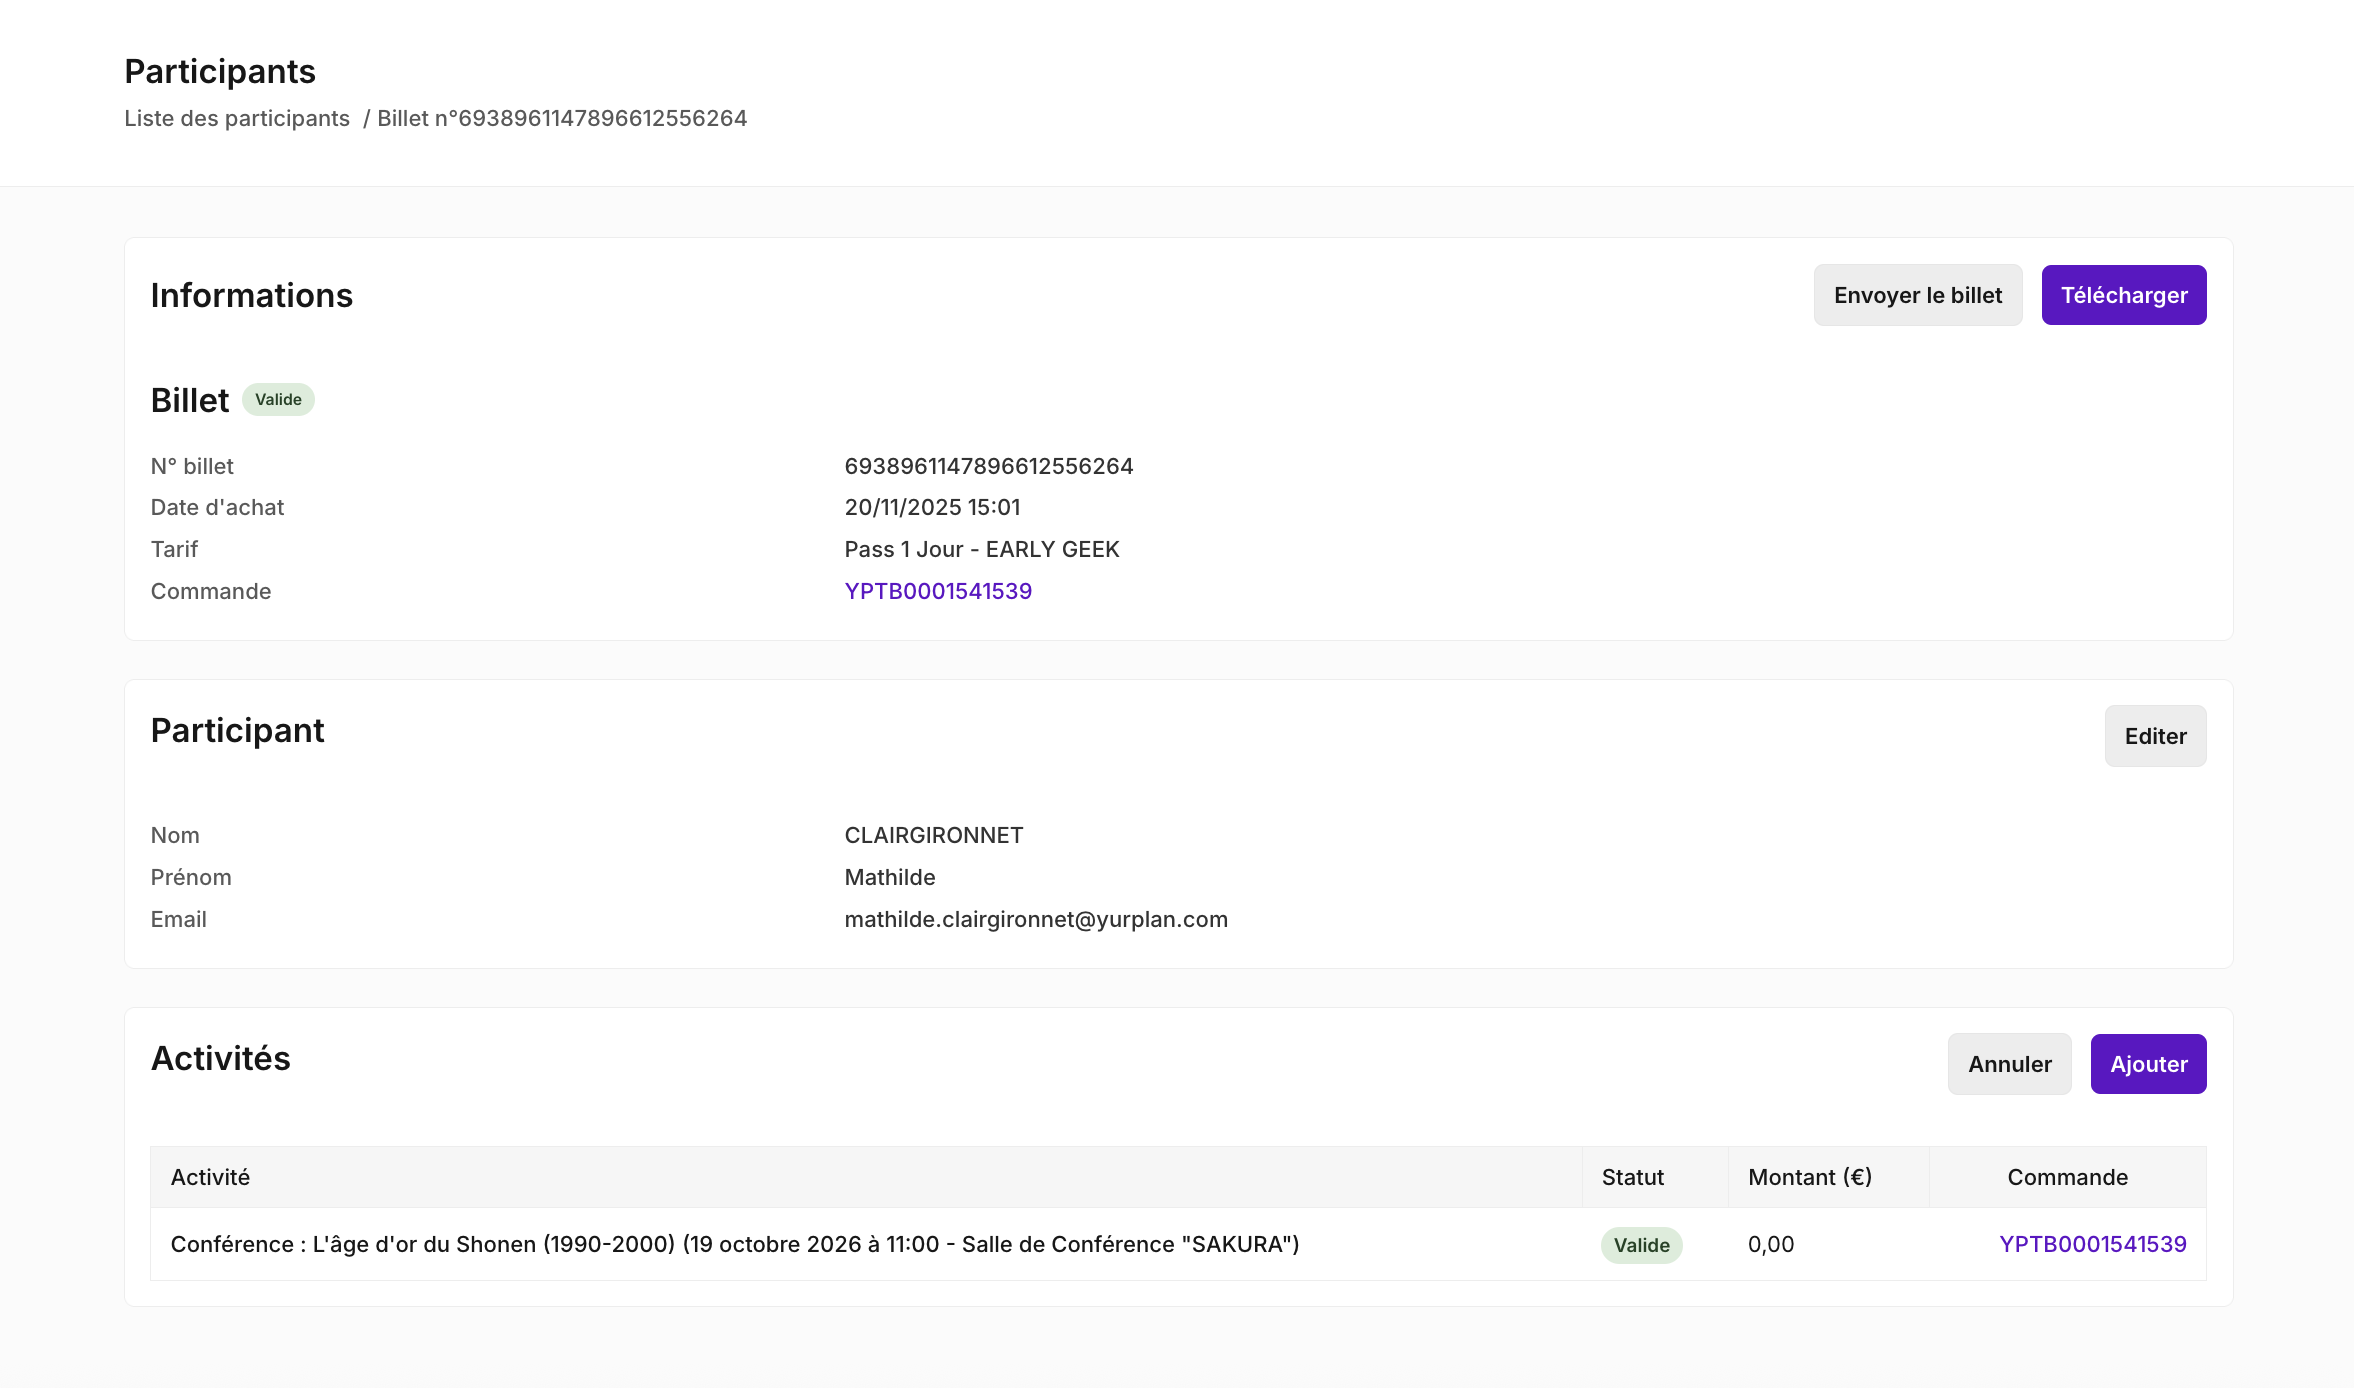Open order link in activities table row
Image resolution: width=2354 pixels, height=1388 pixels.
[x=2092, y=1244]
